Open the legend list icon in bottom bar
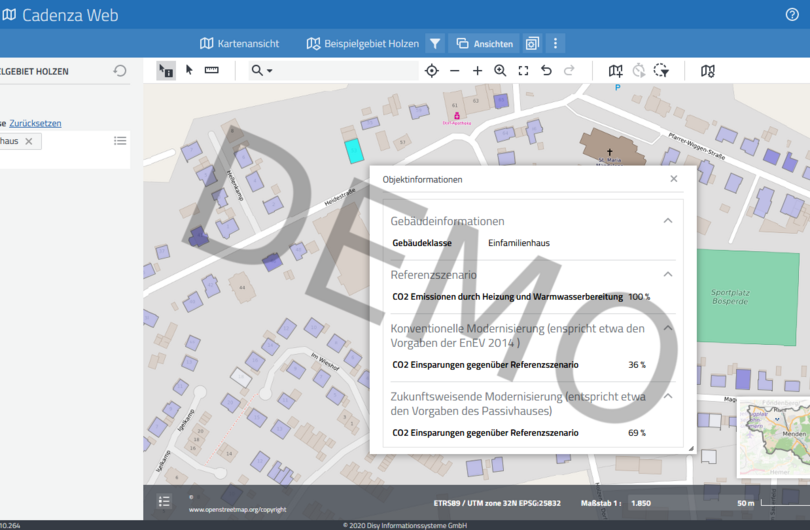The image size is (810, 530). tap(164, 501)
